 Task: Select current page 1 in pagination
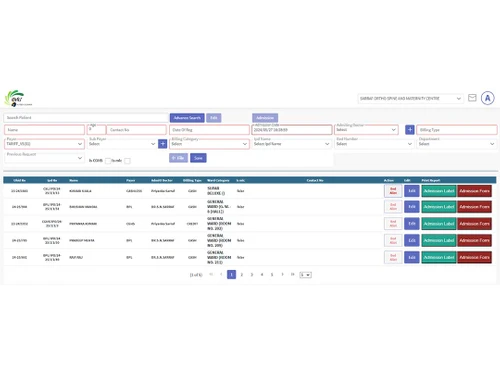click(231, 274)
